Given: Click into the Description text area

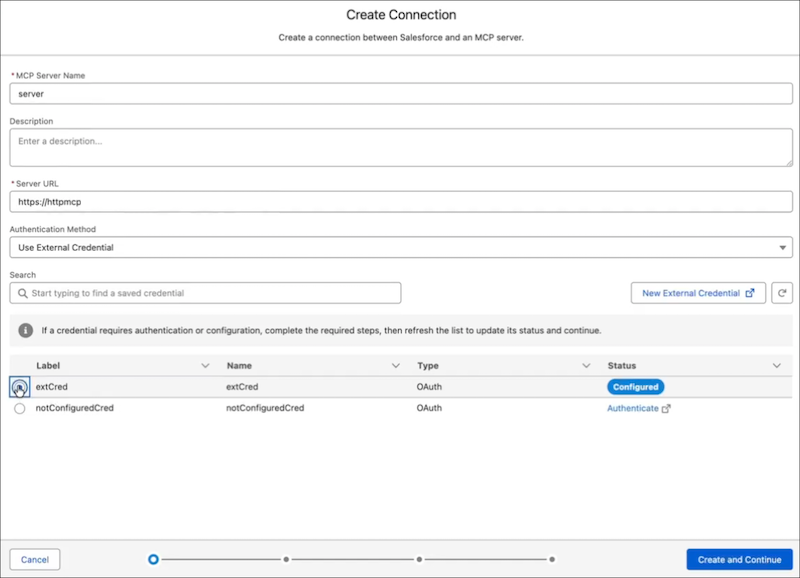Looking at the screenshot, I should (401, 147).
